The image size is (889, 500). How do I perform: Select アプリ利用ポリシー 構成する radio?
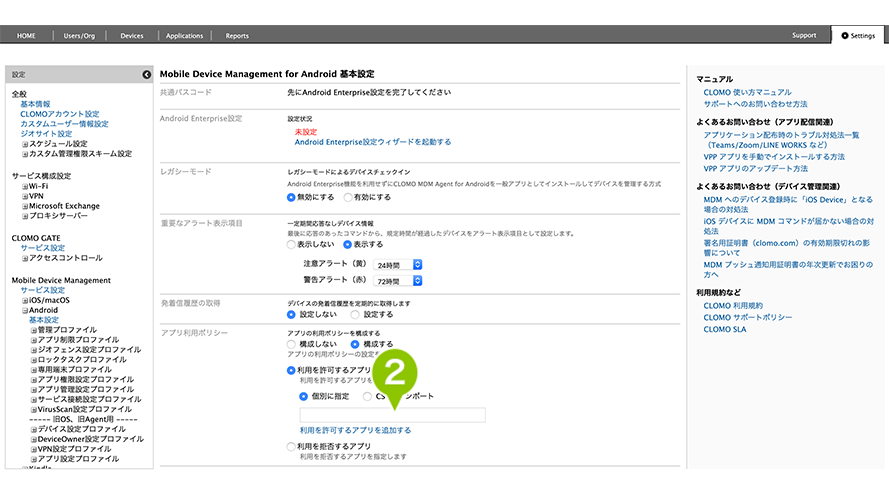[355, 344]
